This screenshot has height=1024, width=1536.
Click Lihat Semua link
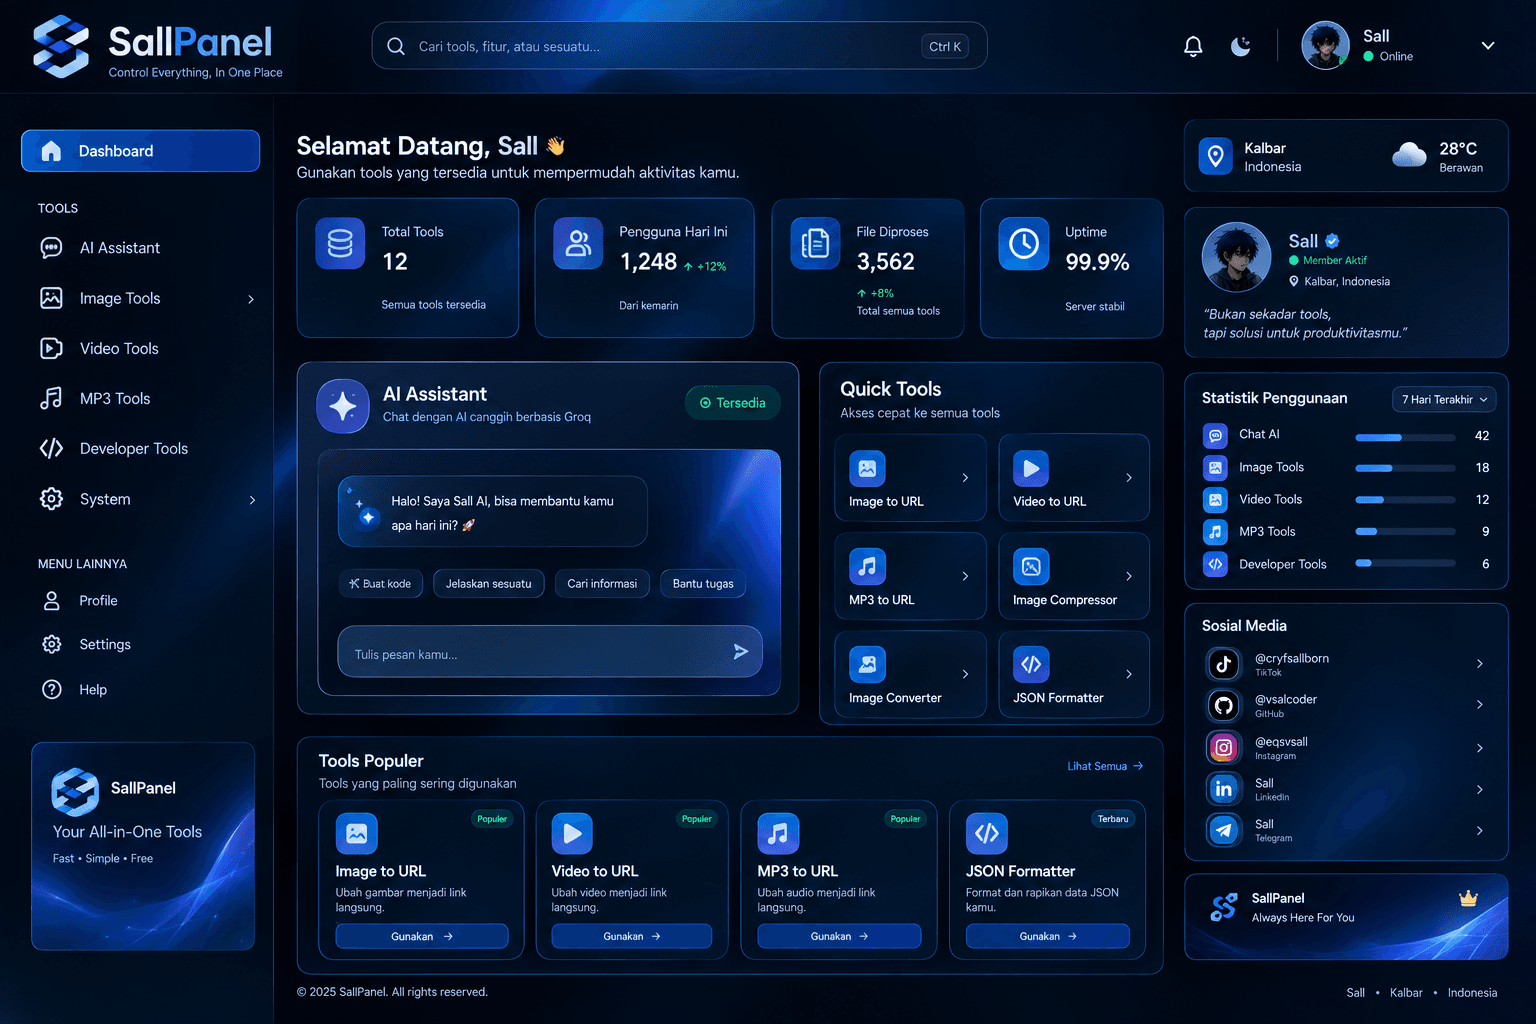1105,766
